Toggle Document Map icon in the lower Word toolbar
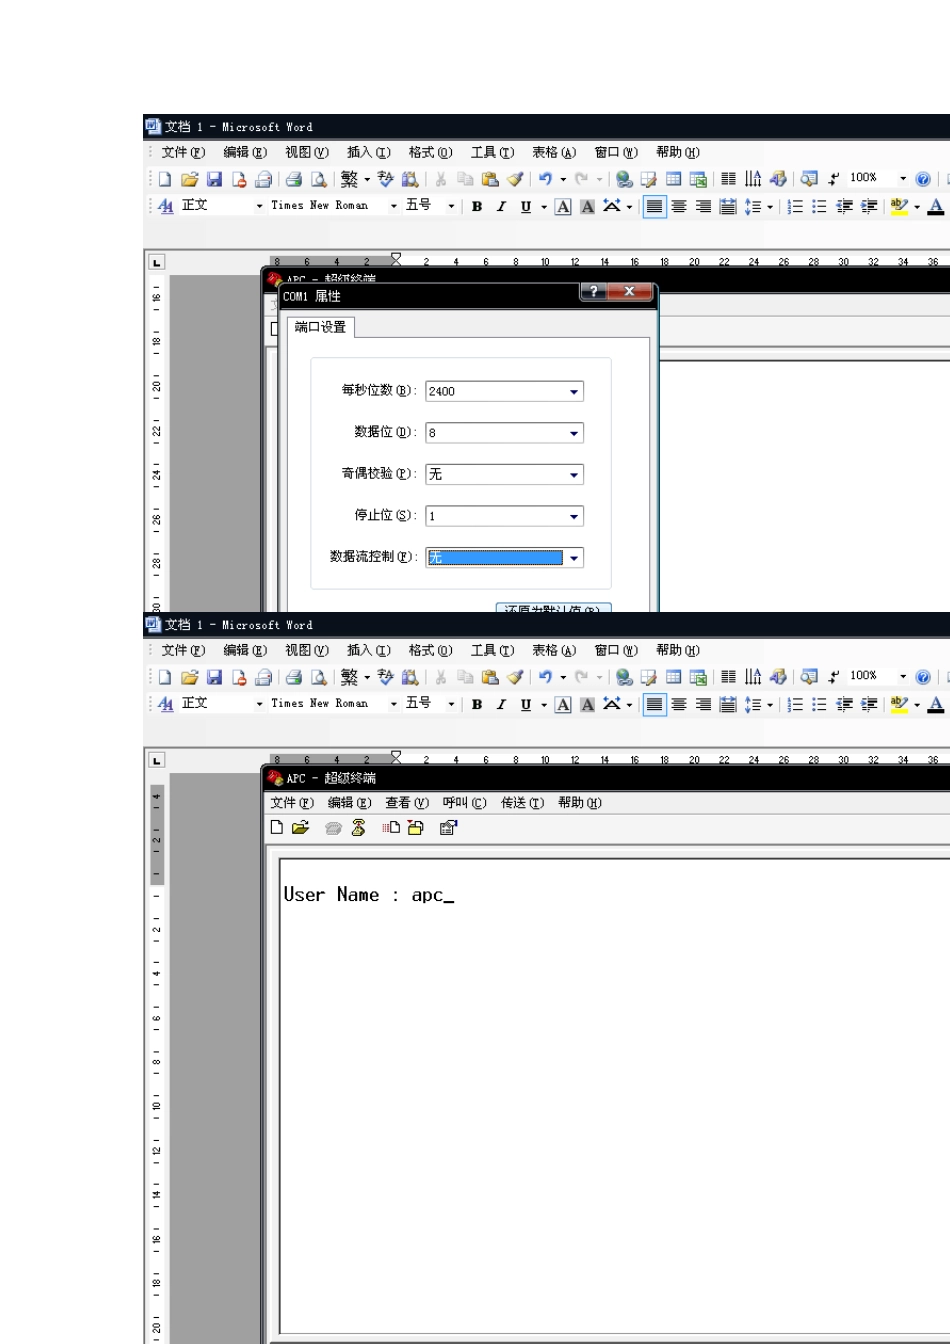 point(809,678)
